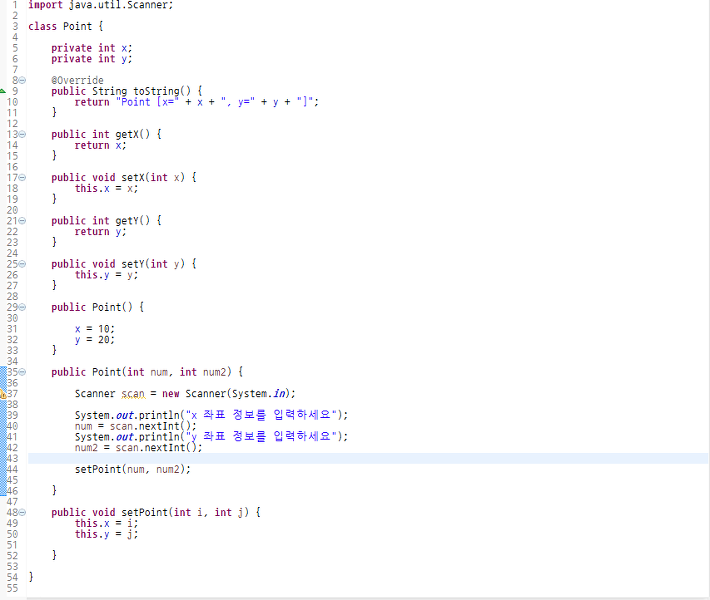Click line number 1 in the gutter
This screenshot has height=600, width=710.
15,5
